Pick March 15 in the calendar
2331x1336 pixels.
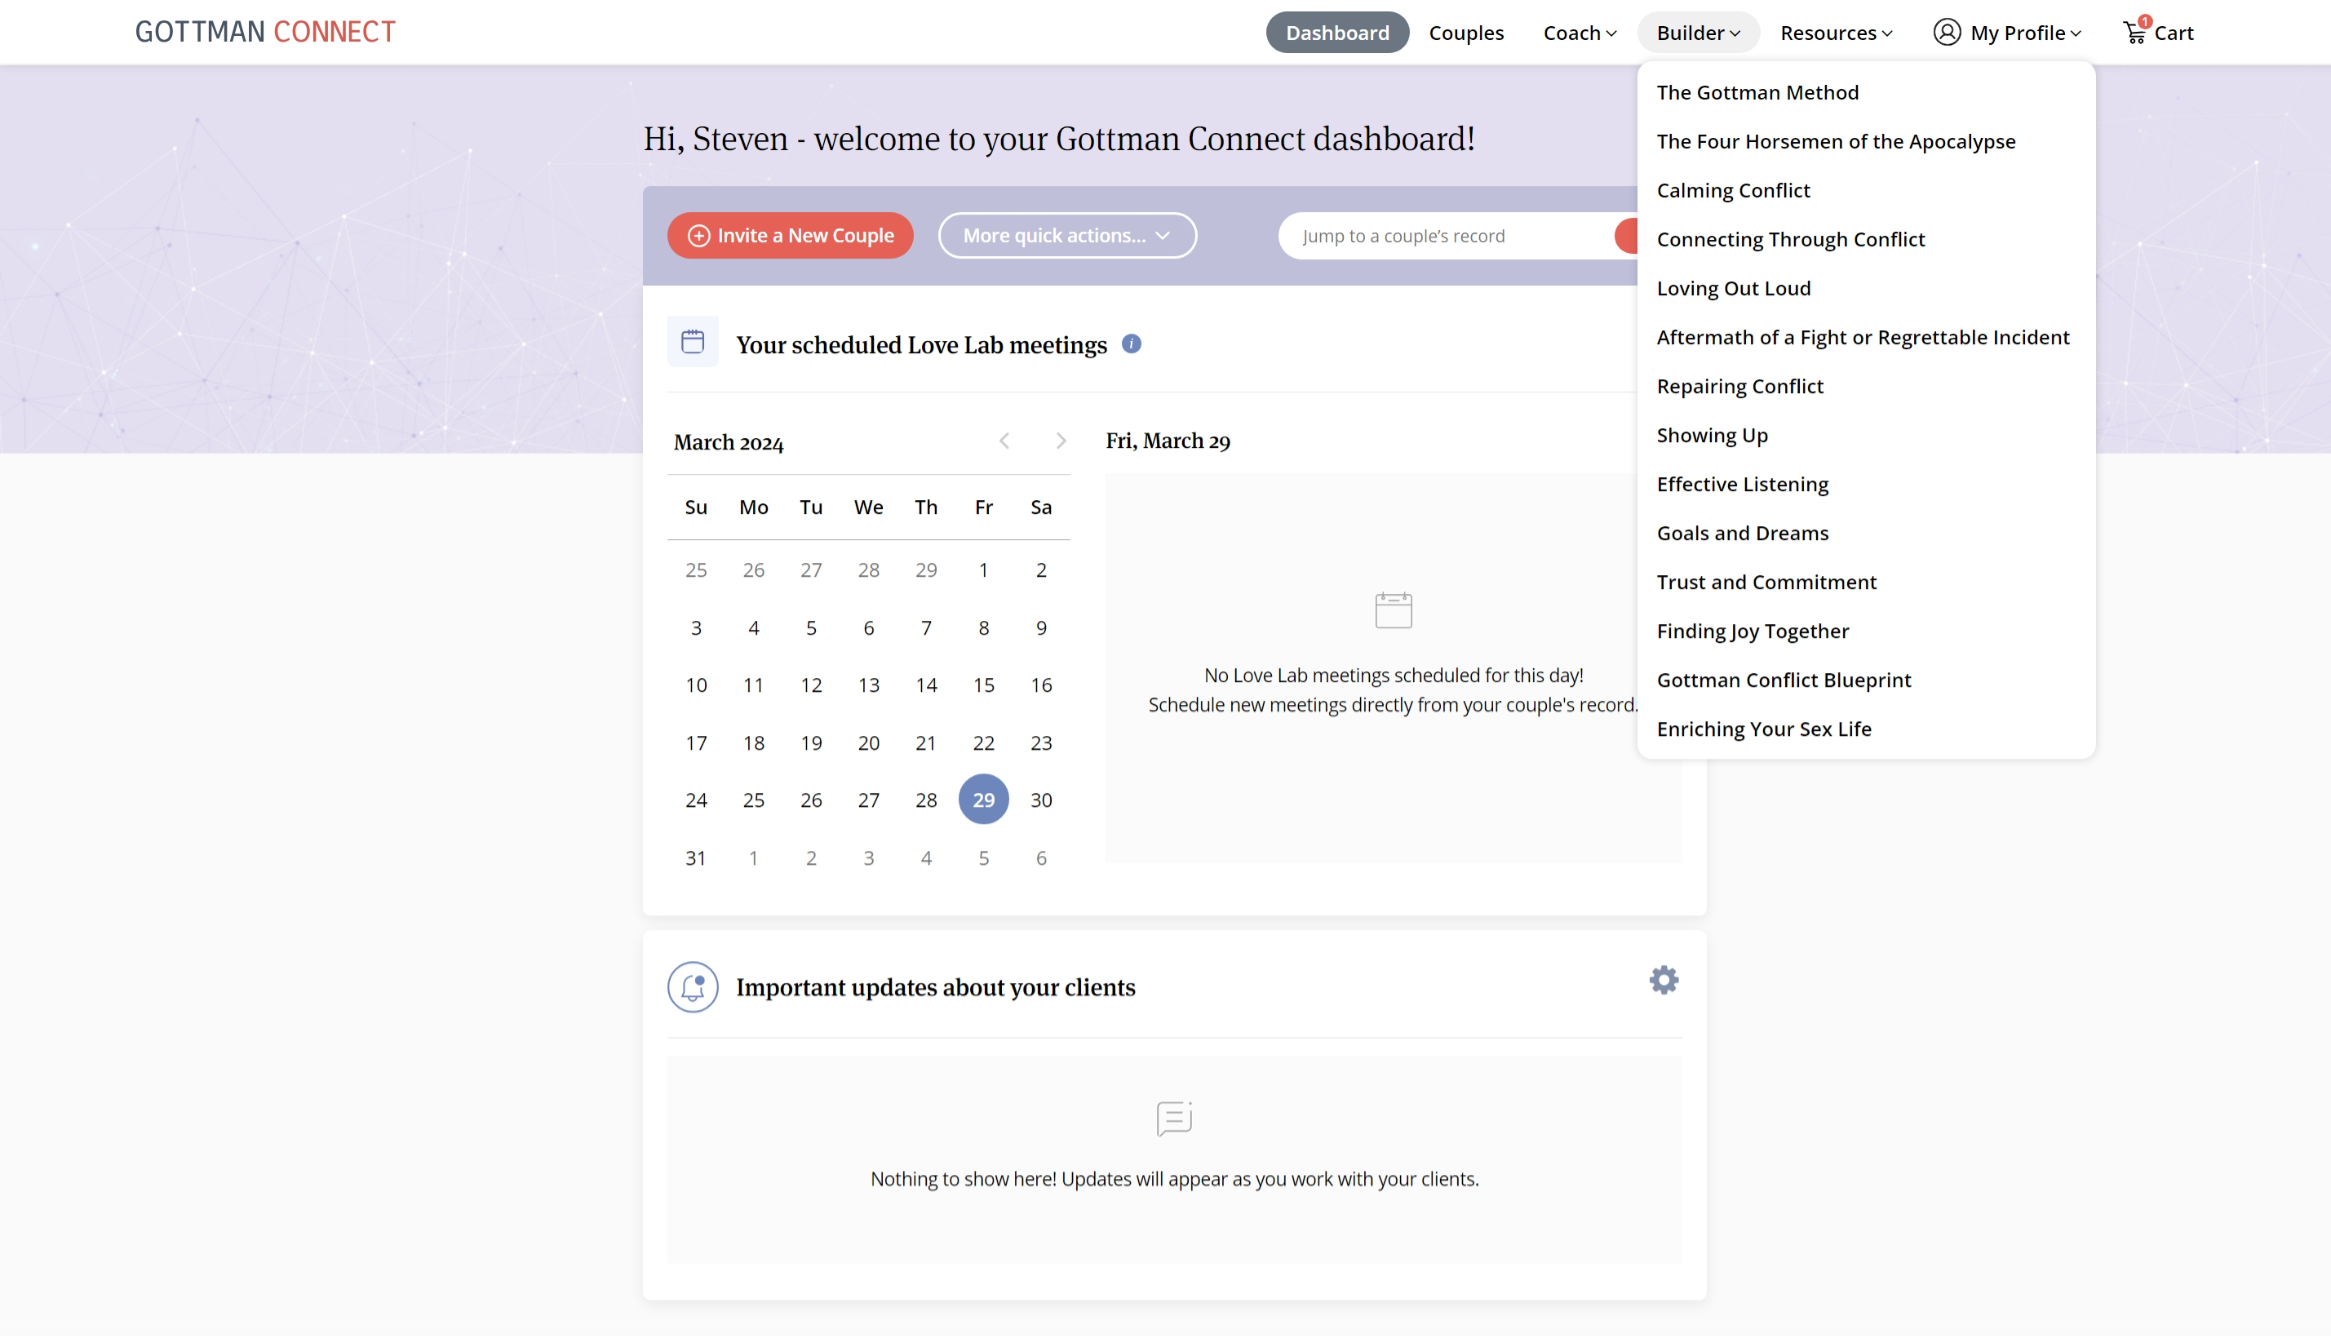[983, 685]
